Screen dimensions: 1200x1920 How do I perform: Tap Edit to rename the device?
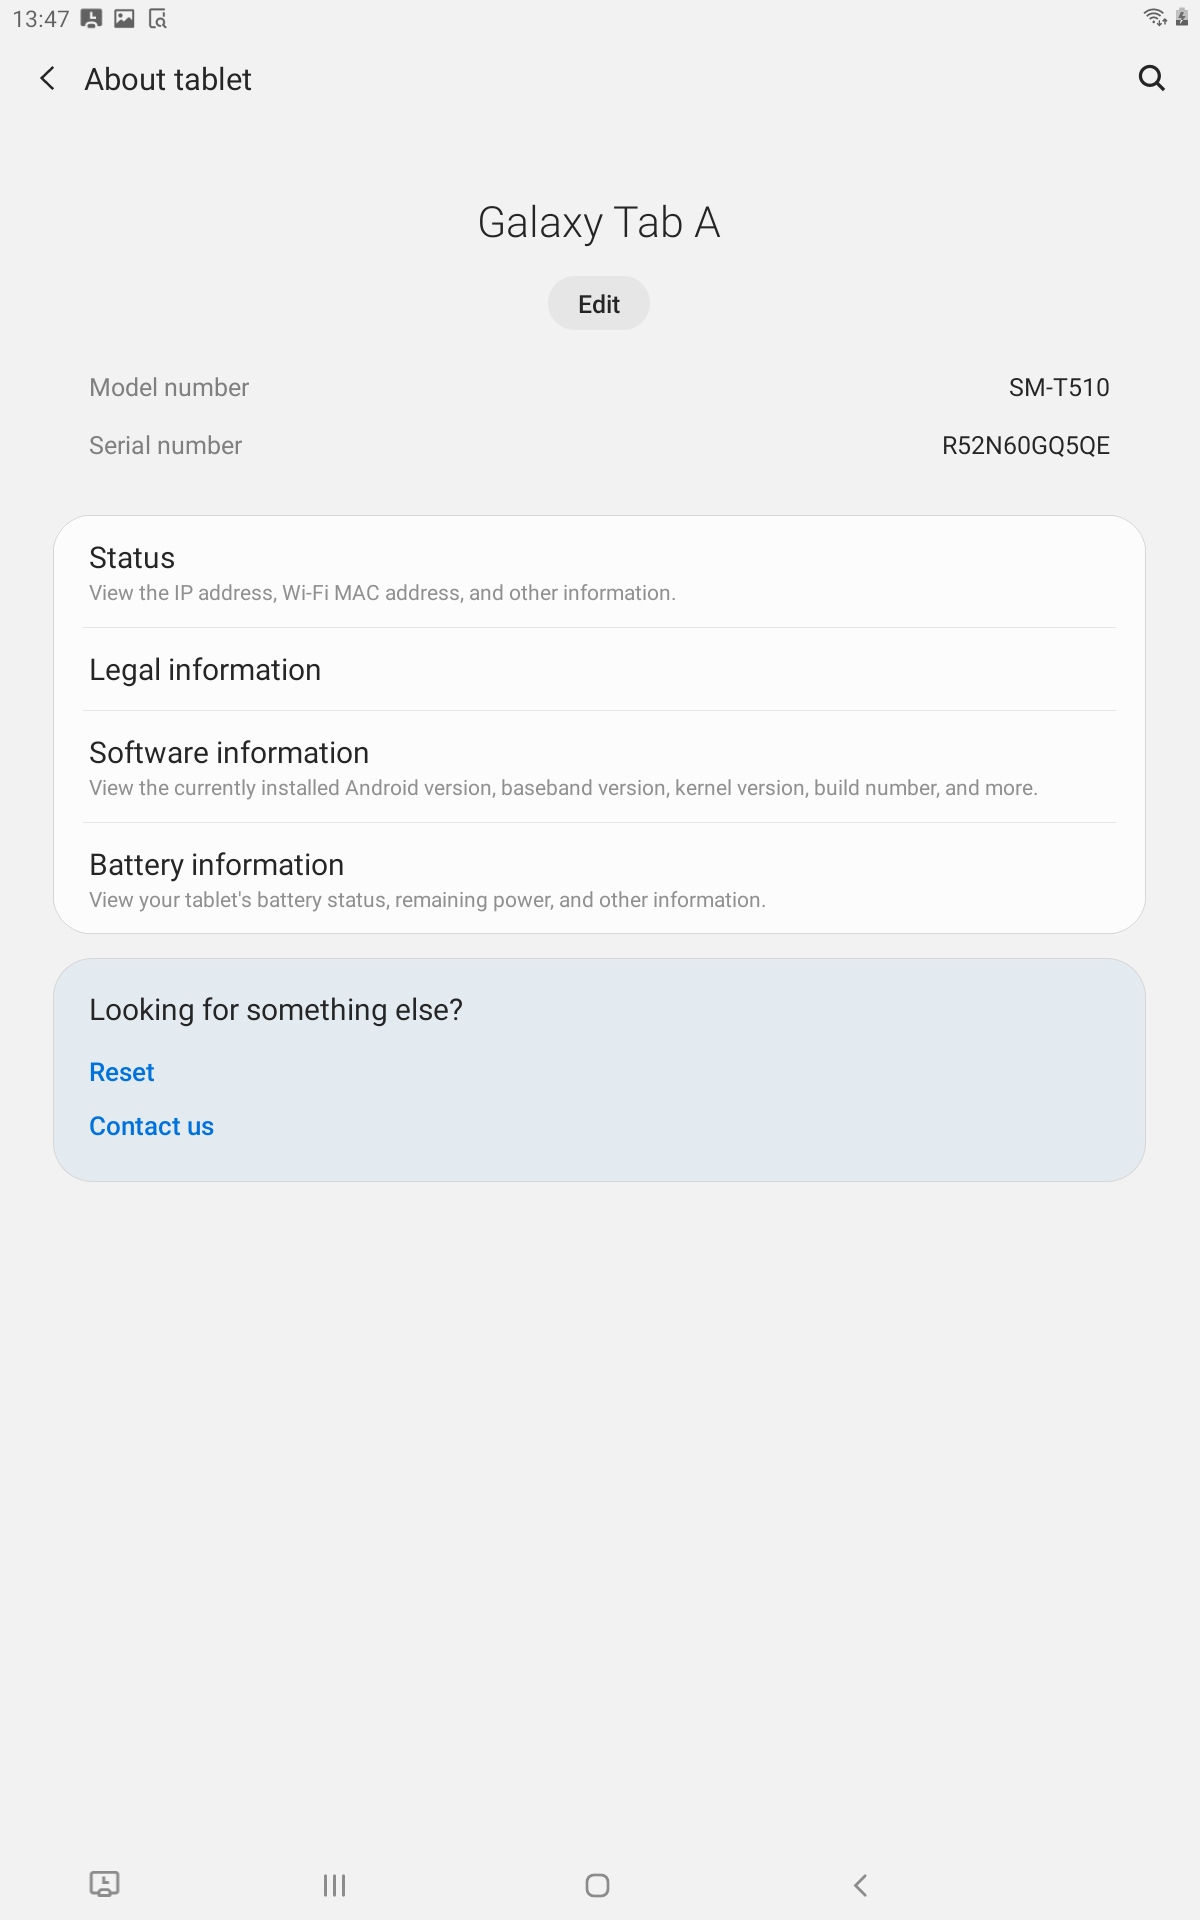pos(598,303)
